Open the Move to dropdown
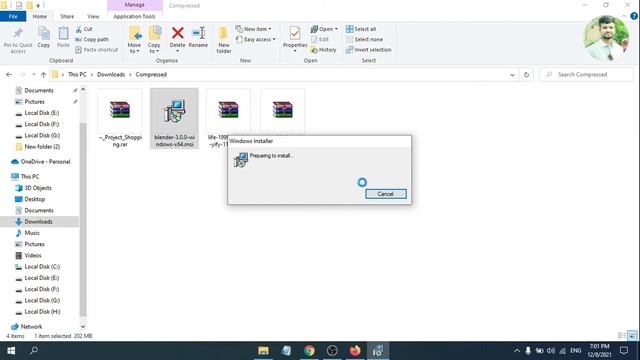640x360 pixels. (x=134, y=40)
